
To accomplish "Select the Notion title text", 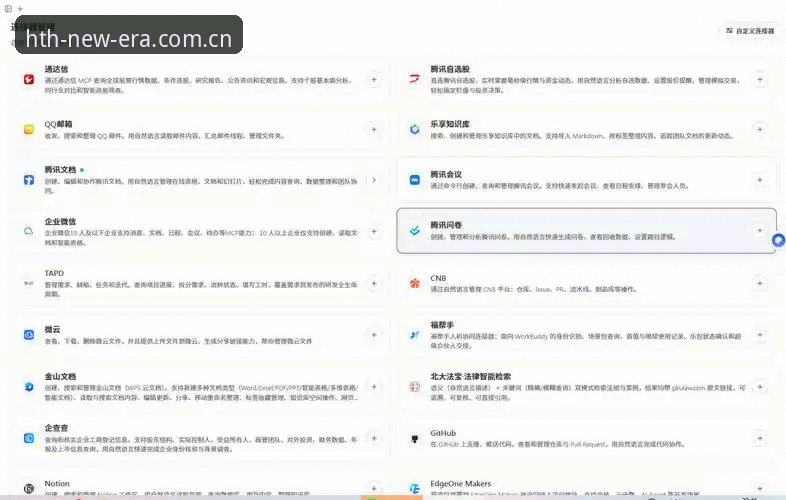I will point(57,483).
